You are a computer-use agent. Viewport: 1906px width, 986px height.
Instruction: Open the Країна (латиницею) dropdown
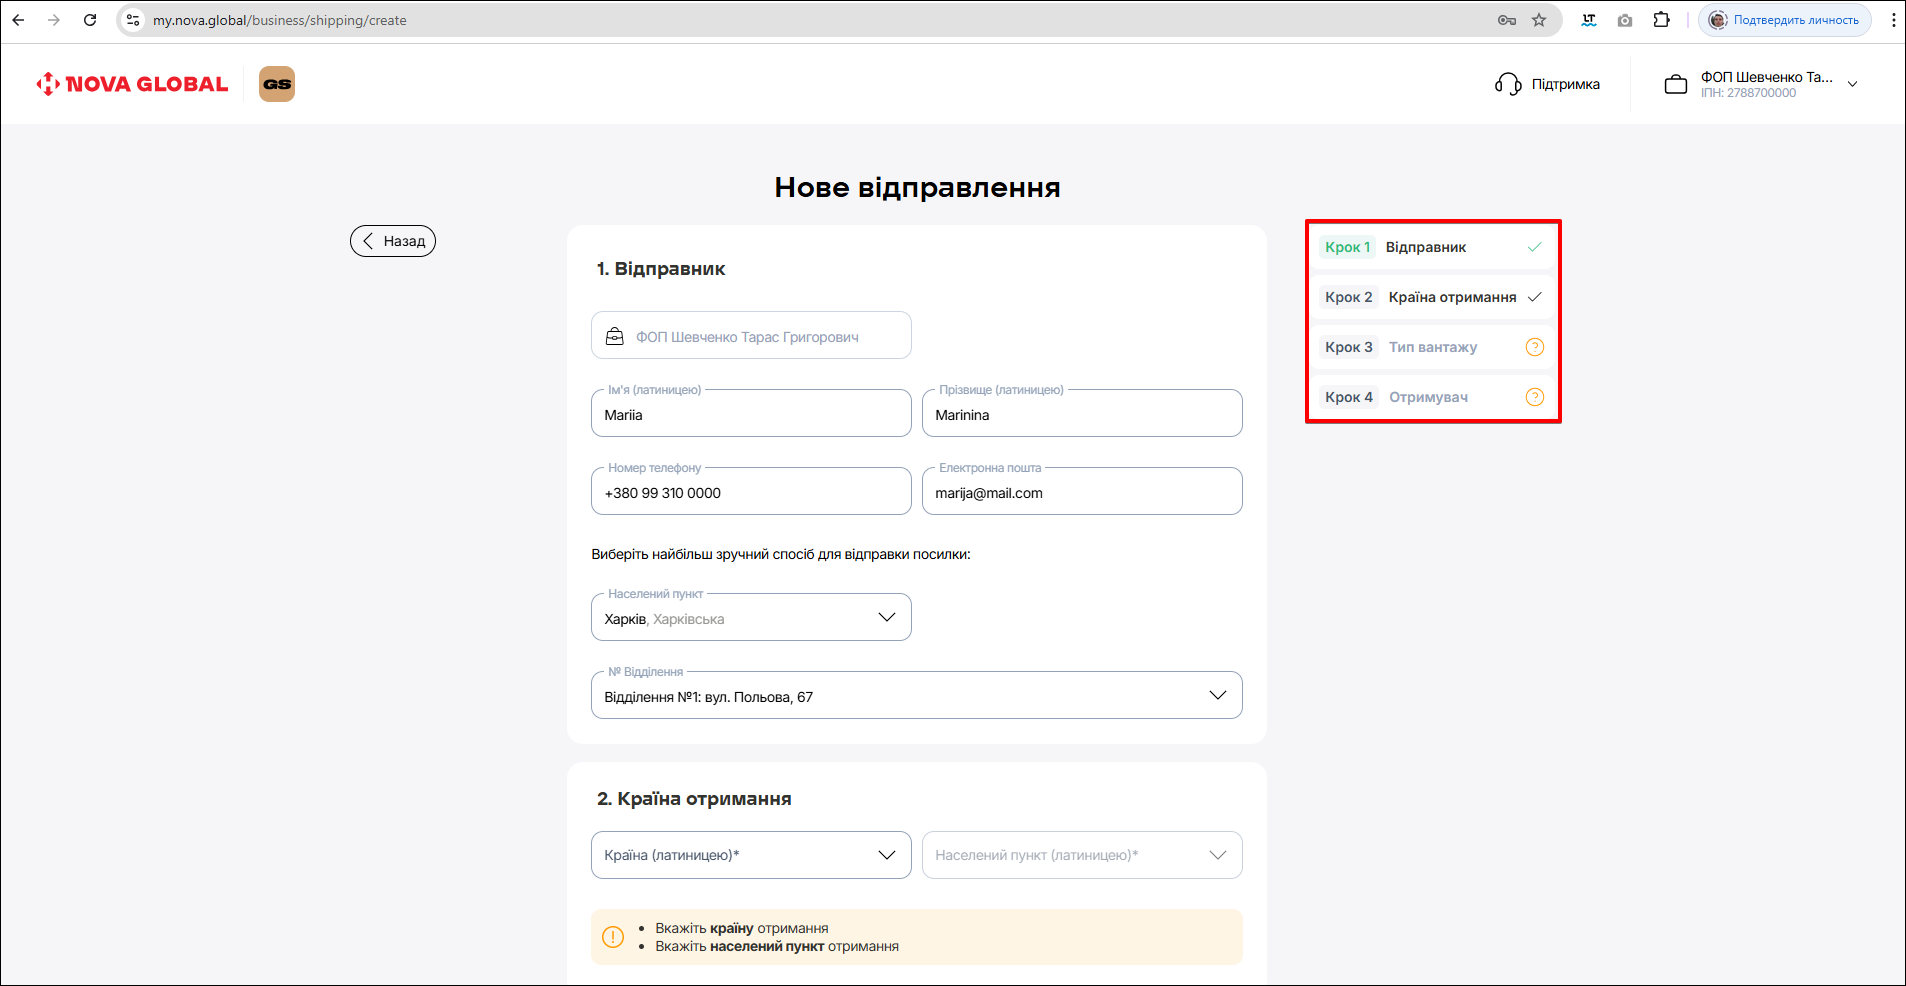pos(750,855)
